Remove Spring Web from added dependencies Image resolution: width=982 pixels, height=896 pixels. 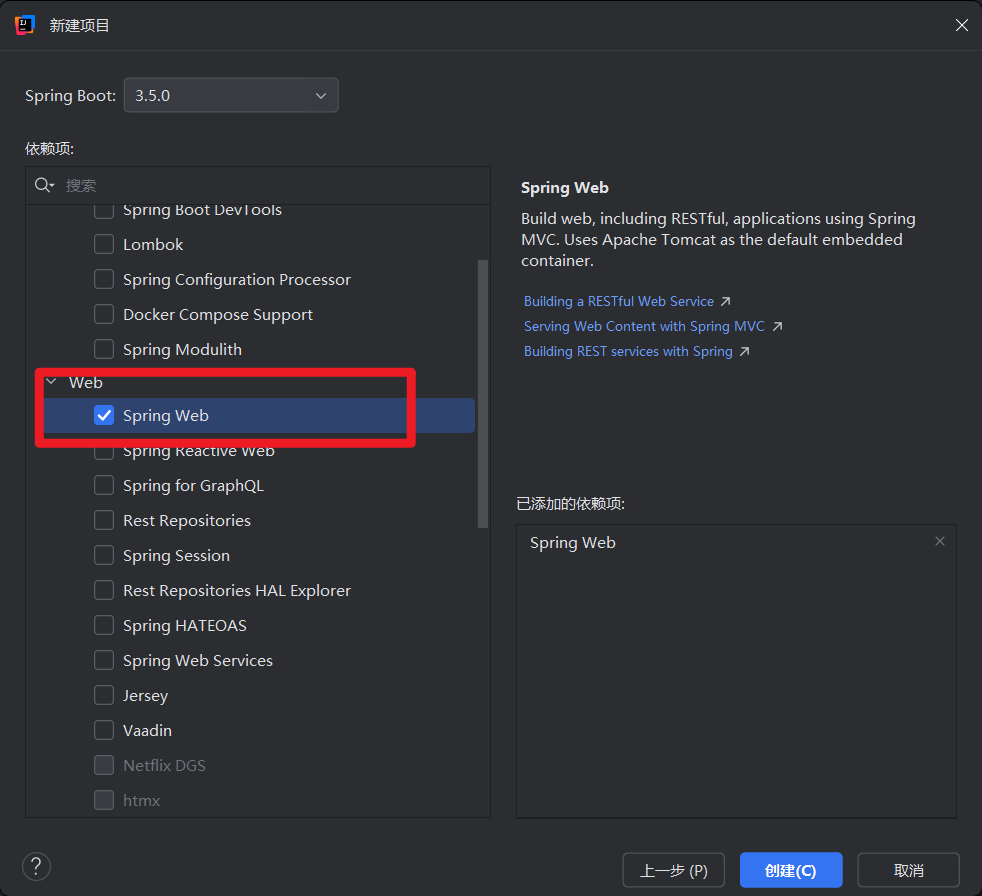tap(939, 541)
